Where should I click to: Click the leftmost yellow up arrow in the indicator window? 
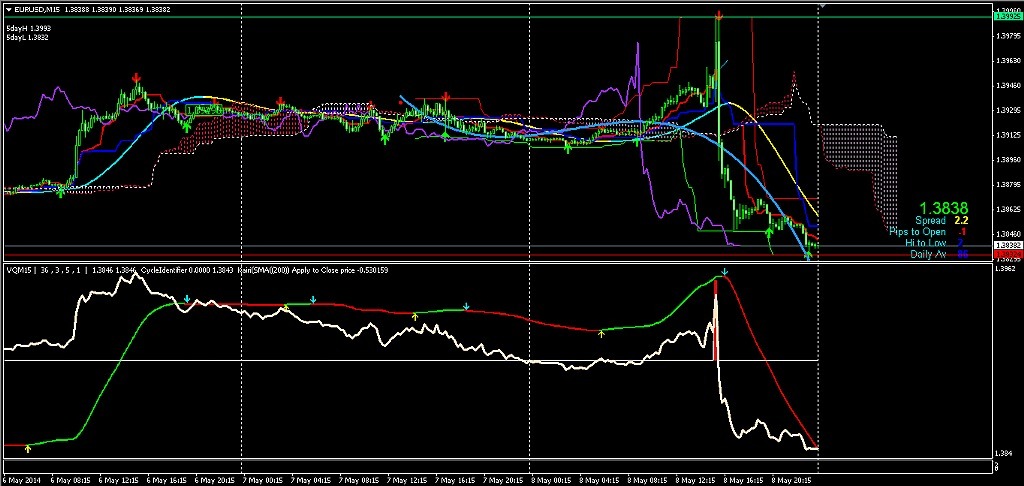click(x=28, y=449)
